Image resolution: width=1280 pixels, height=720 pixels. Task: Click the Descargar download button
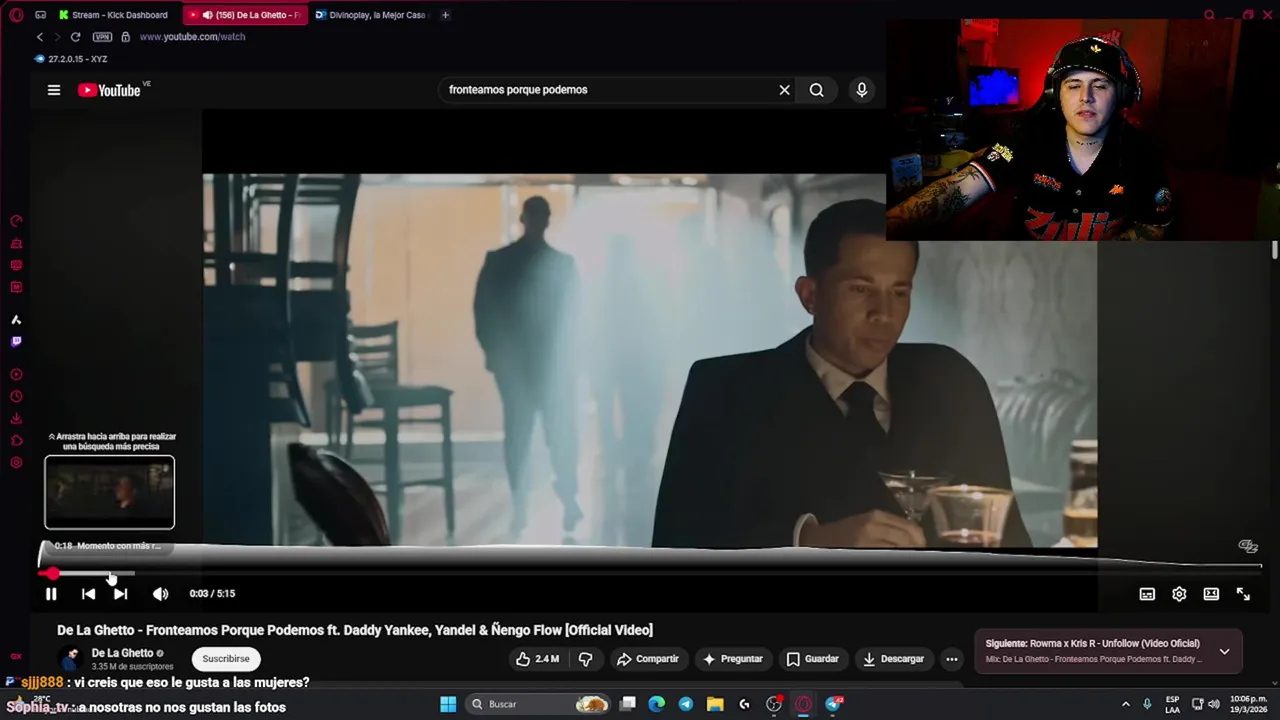[x=893, y=659]
